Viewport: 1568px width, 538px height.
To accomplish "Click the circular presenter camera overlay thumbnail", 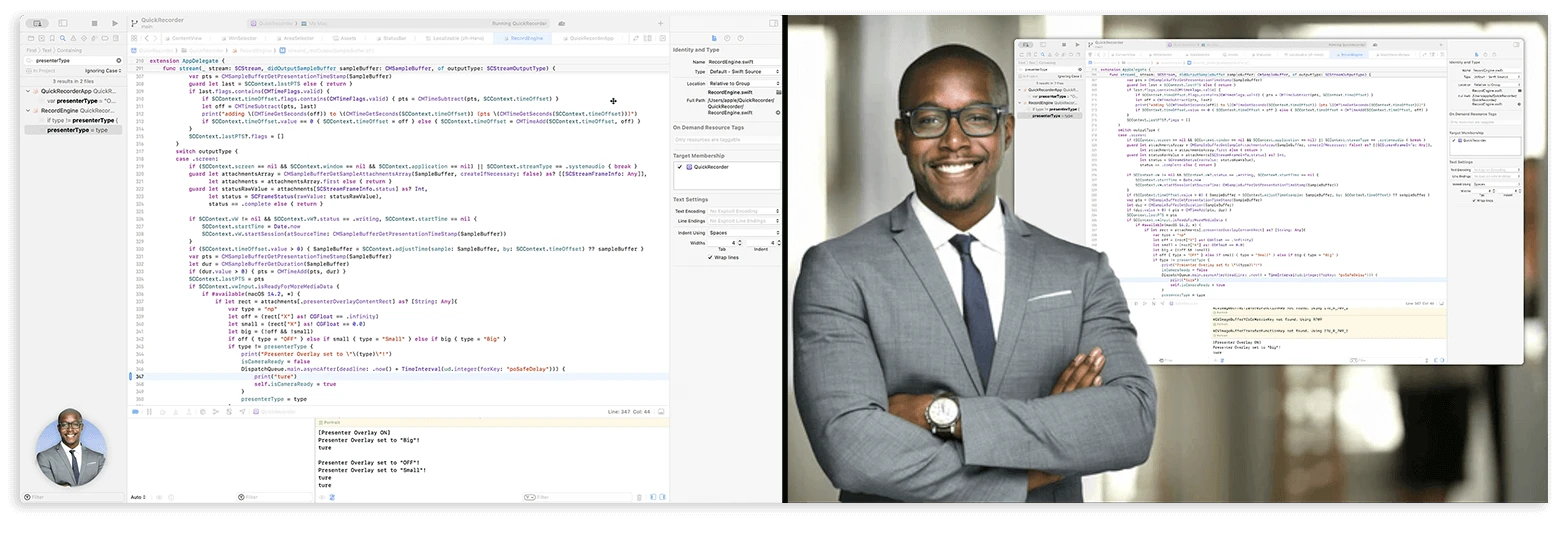I will 72,446.
